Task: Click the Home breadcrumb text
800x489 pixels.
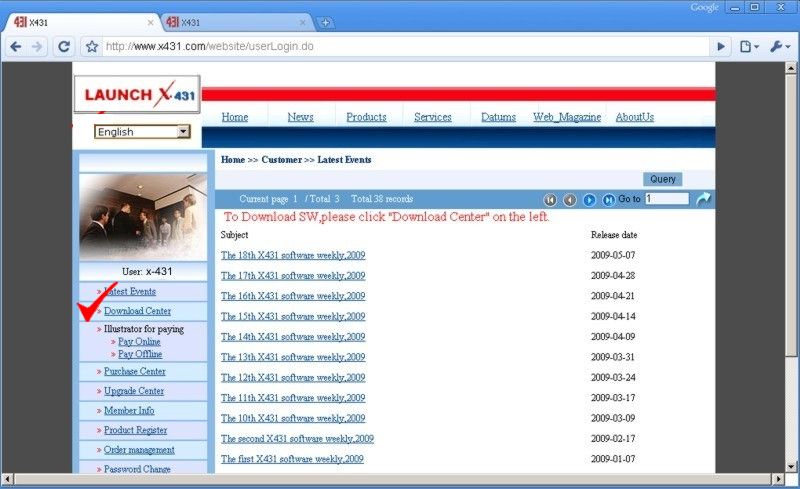Action: click(233, 160)
